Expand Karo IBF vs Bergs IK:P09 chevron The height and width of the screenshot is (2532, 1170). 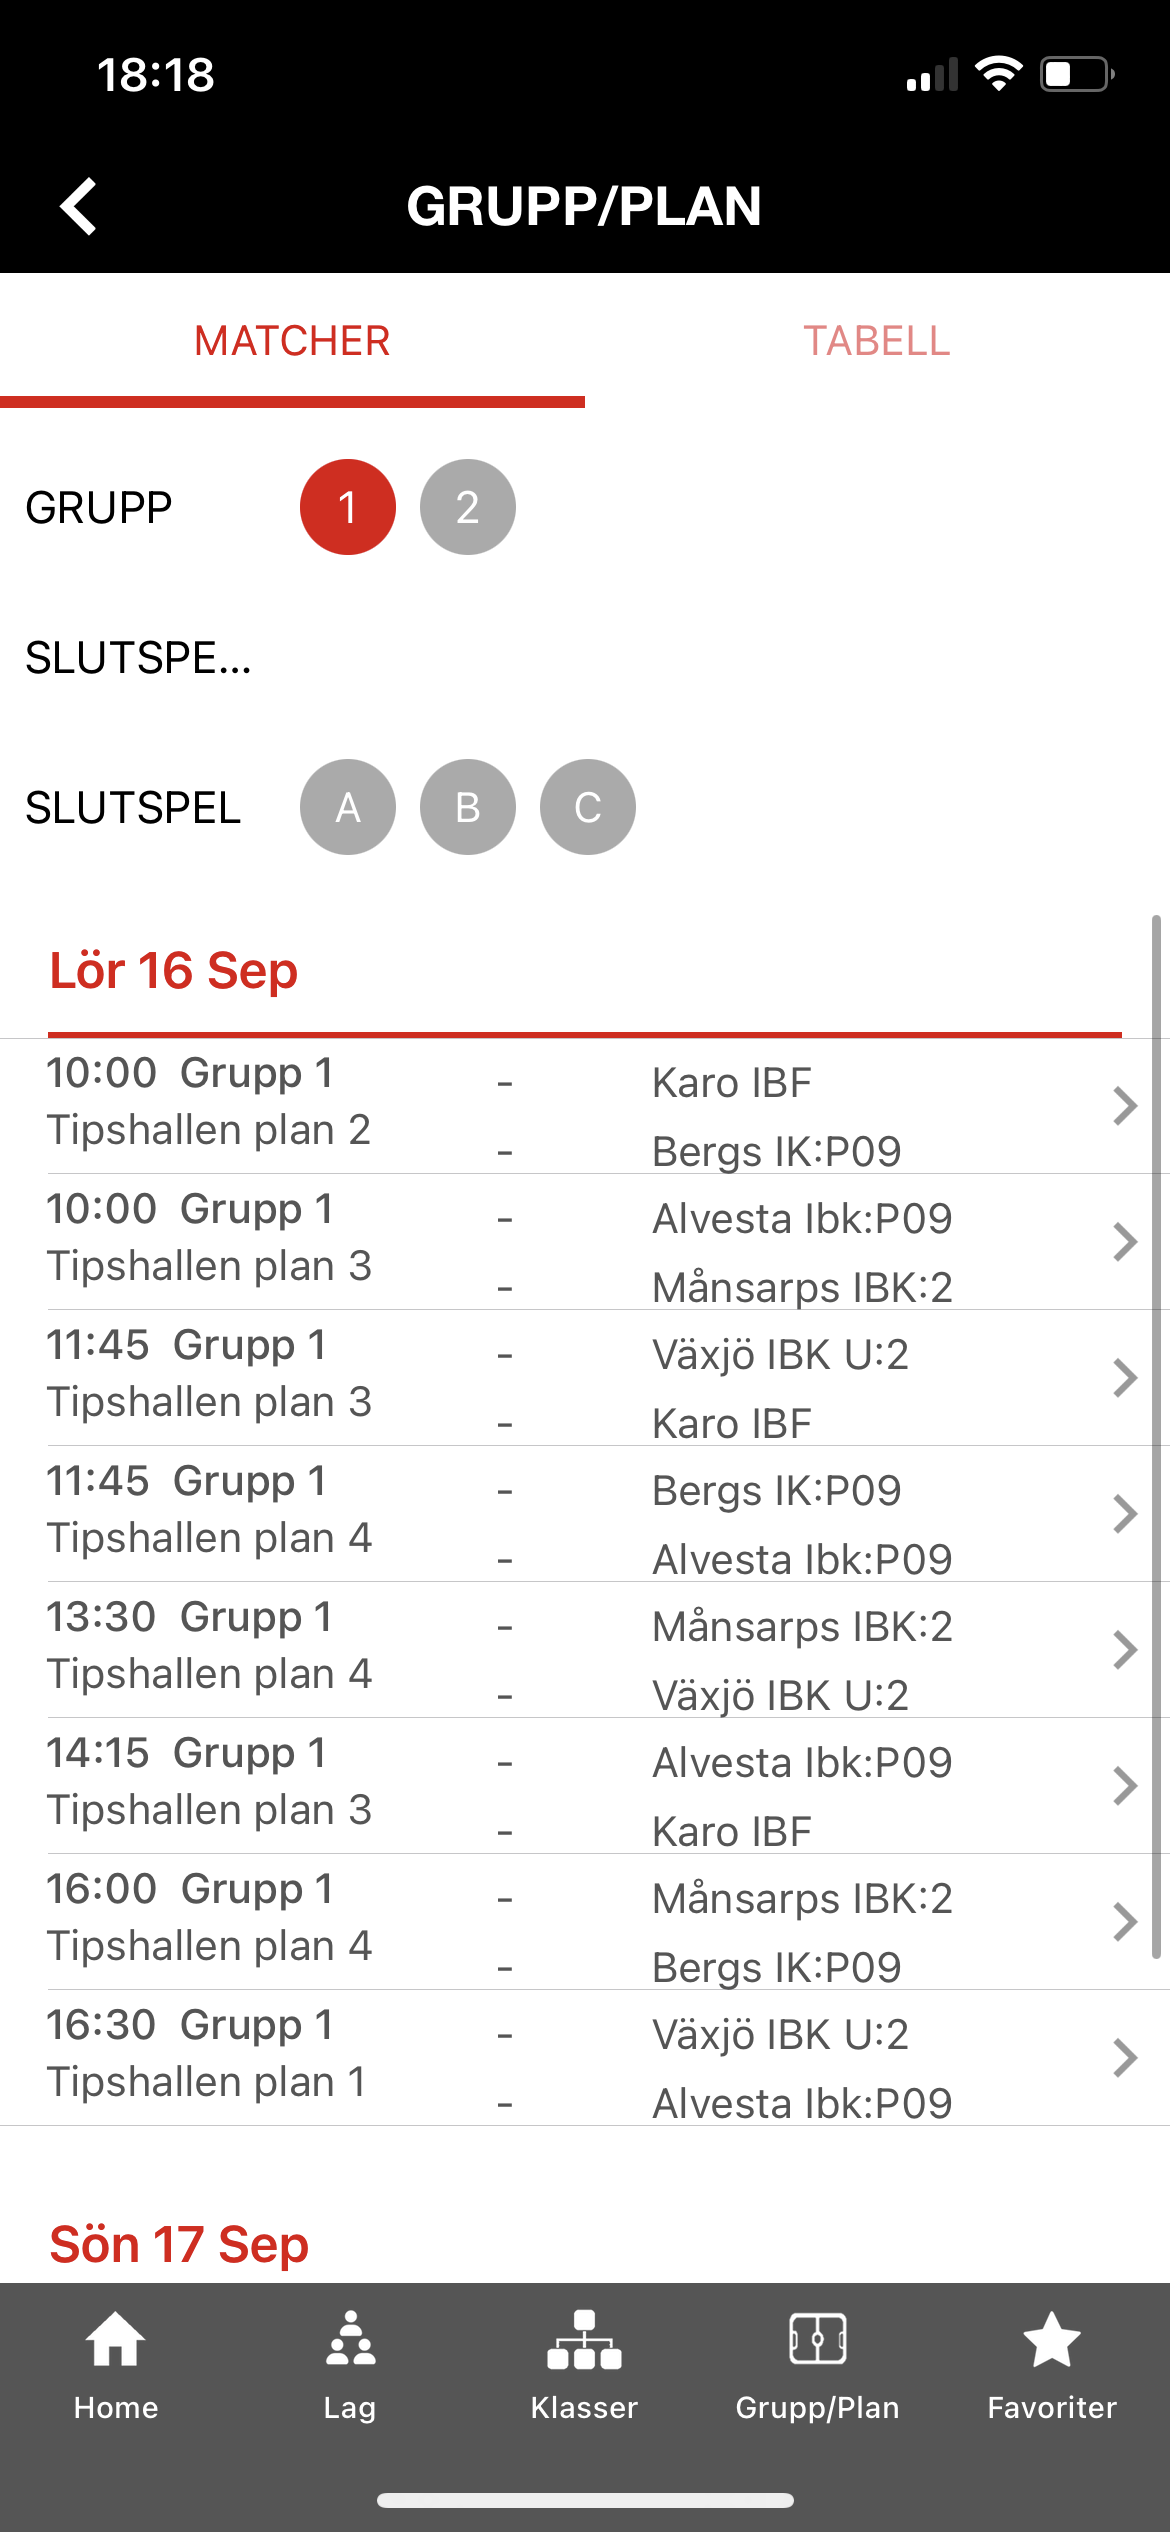tap(1125, 1106)
